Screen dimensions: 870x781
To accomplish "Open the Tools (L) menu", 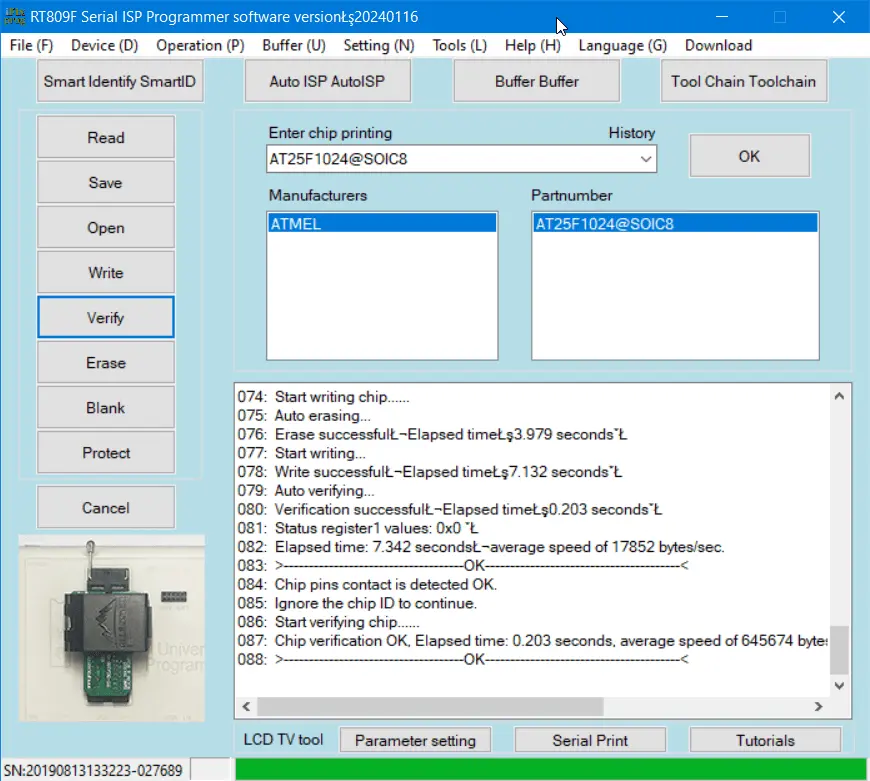I will pyautogui.click(x=459, y=45).
